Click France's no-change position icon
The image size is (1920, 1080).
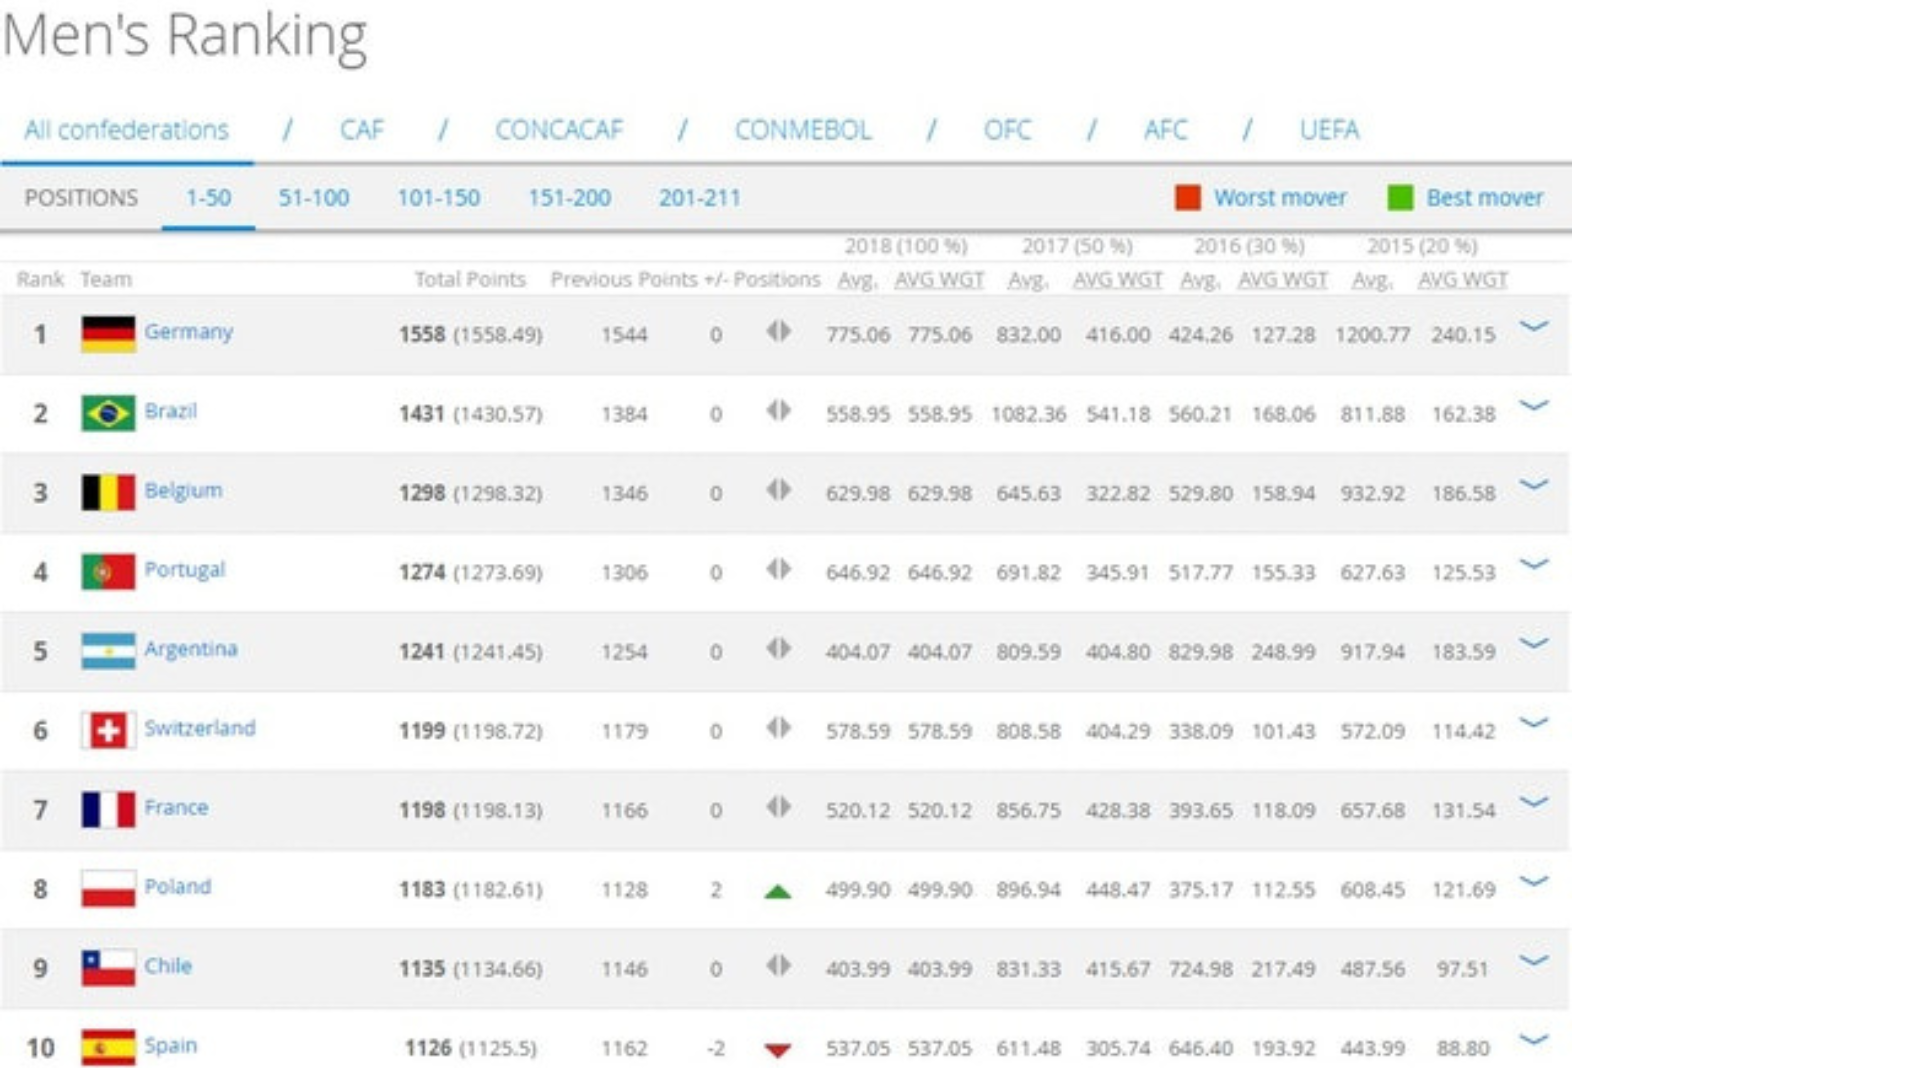point(779,806)
